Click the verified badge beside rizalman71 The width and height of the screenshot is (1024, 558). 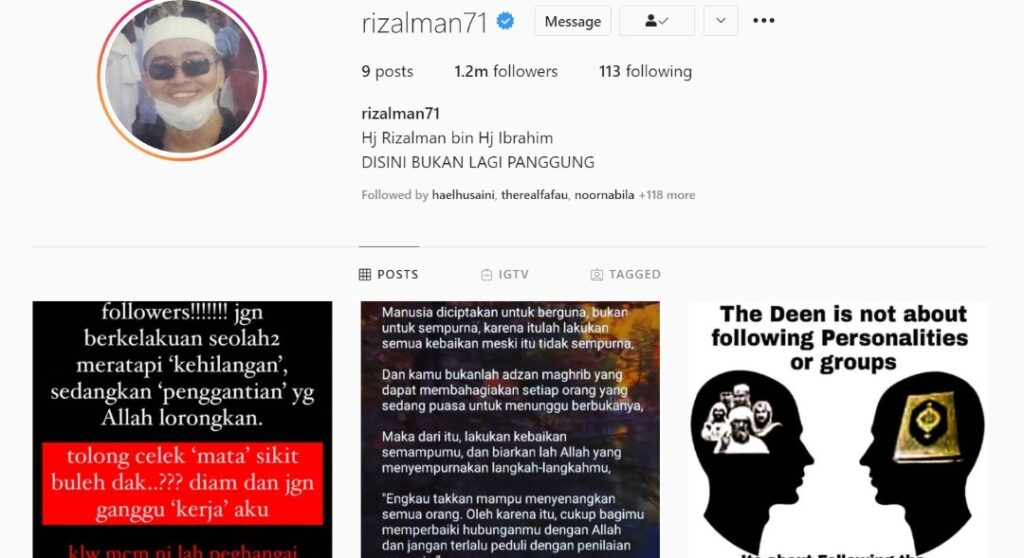click(x=505, y=22)
